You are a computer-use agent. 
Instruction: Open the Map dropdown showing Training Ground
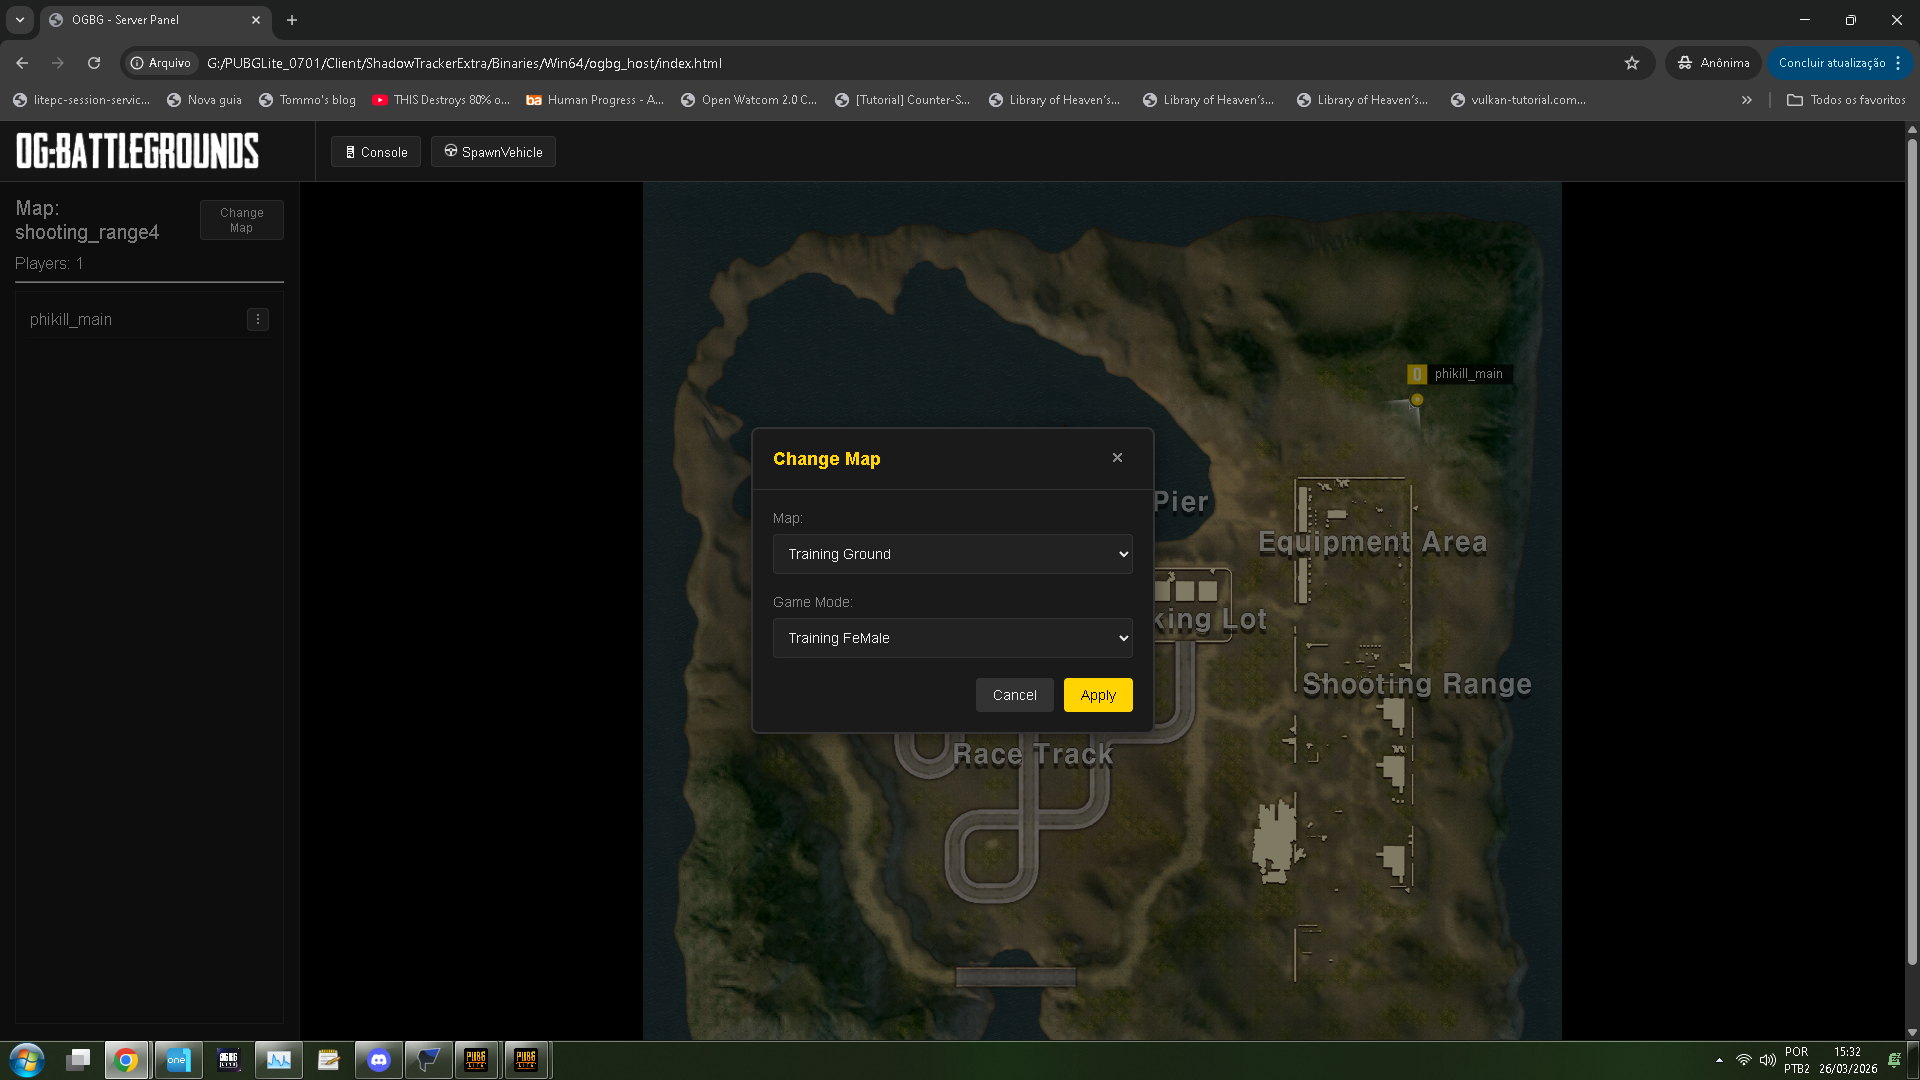[x=952, y=554]
